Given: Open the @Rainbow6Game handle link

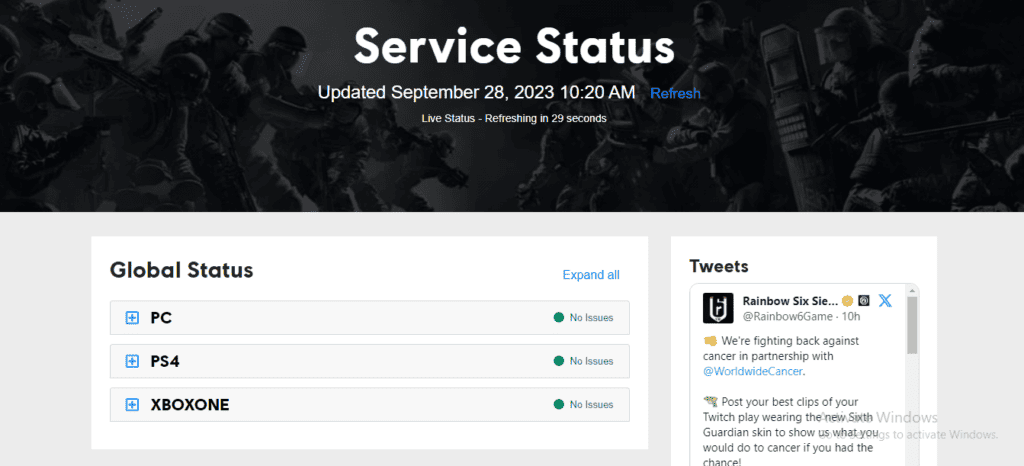Looking at the screenshot, I should click(787, 317).
